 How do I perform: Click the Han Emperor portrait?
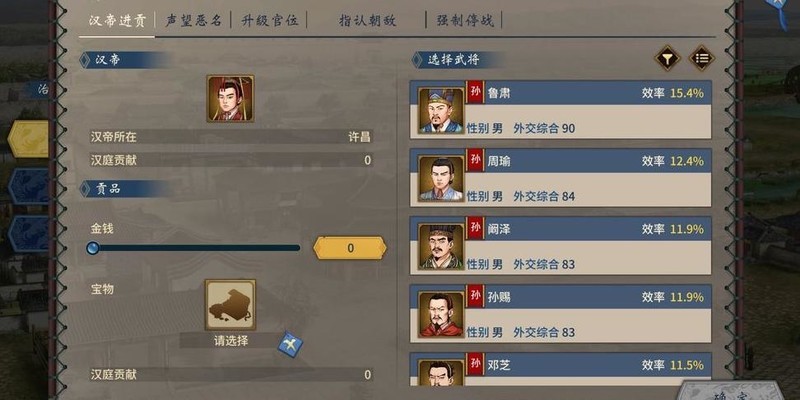(230, 98)
